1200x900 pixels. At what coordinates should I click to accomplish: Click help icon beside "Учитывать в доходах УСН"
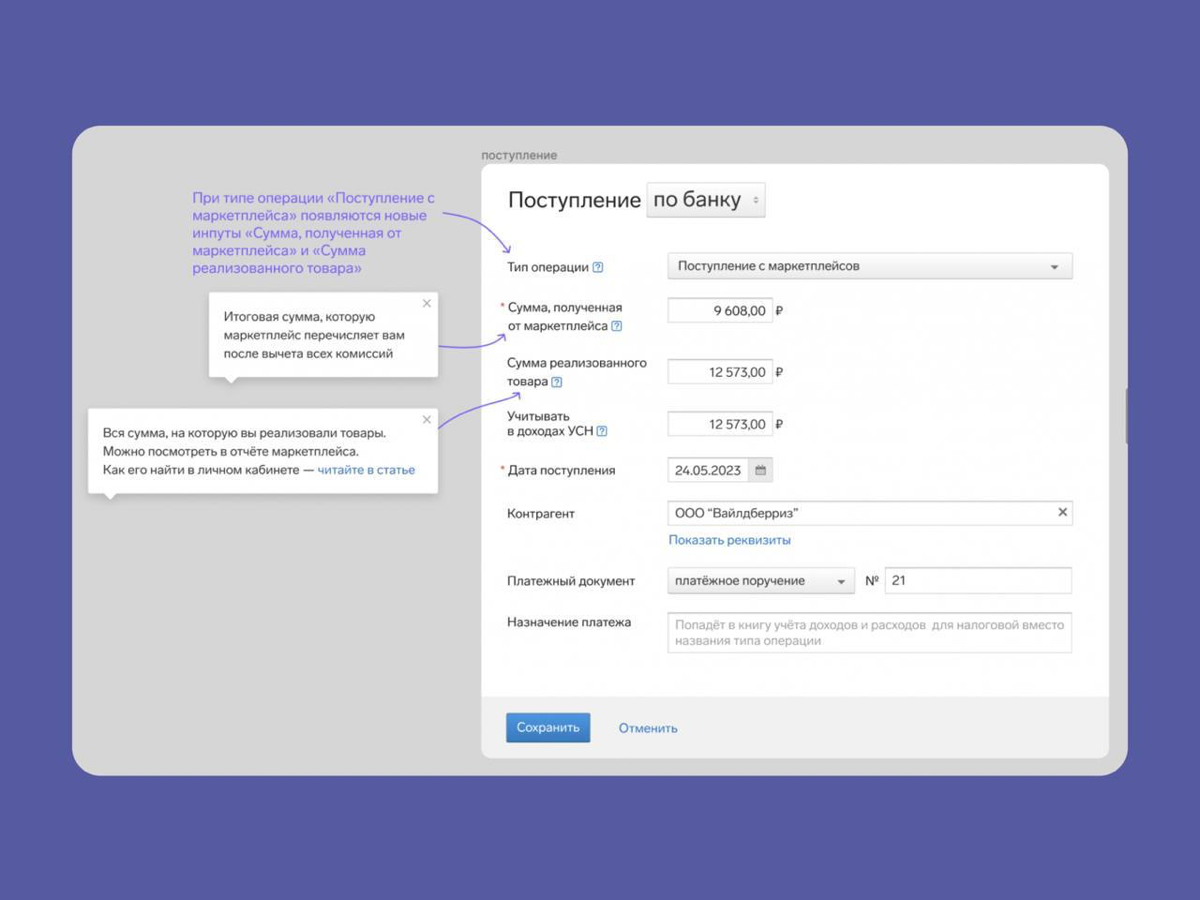point(602,430)
